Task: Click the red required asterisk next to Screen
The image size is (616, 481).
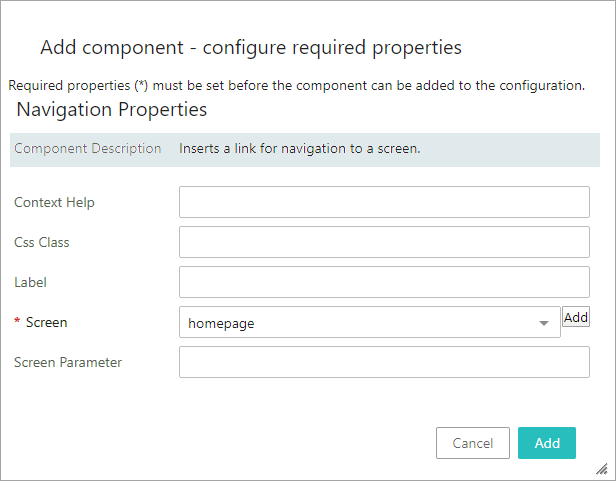Action: pyautogui.click(x=17, y=323)
